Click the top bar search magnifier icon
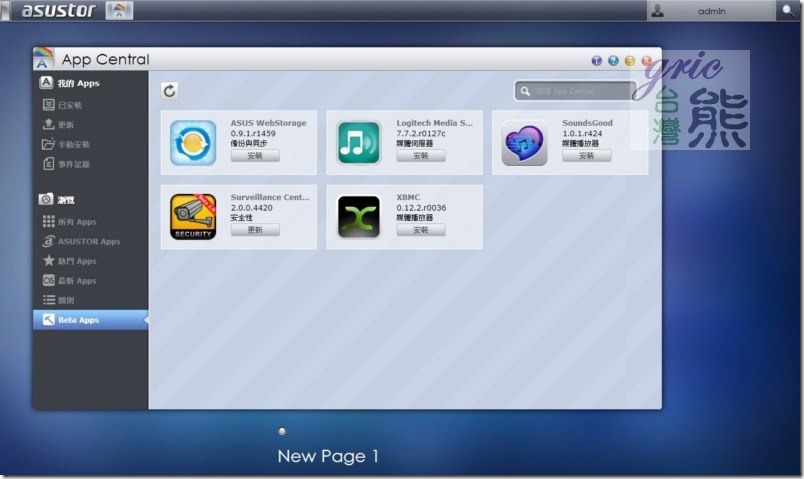 point(787,10)
